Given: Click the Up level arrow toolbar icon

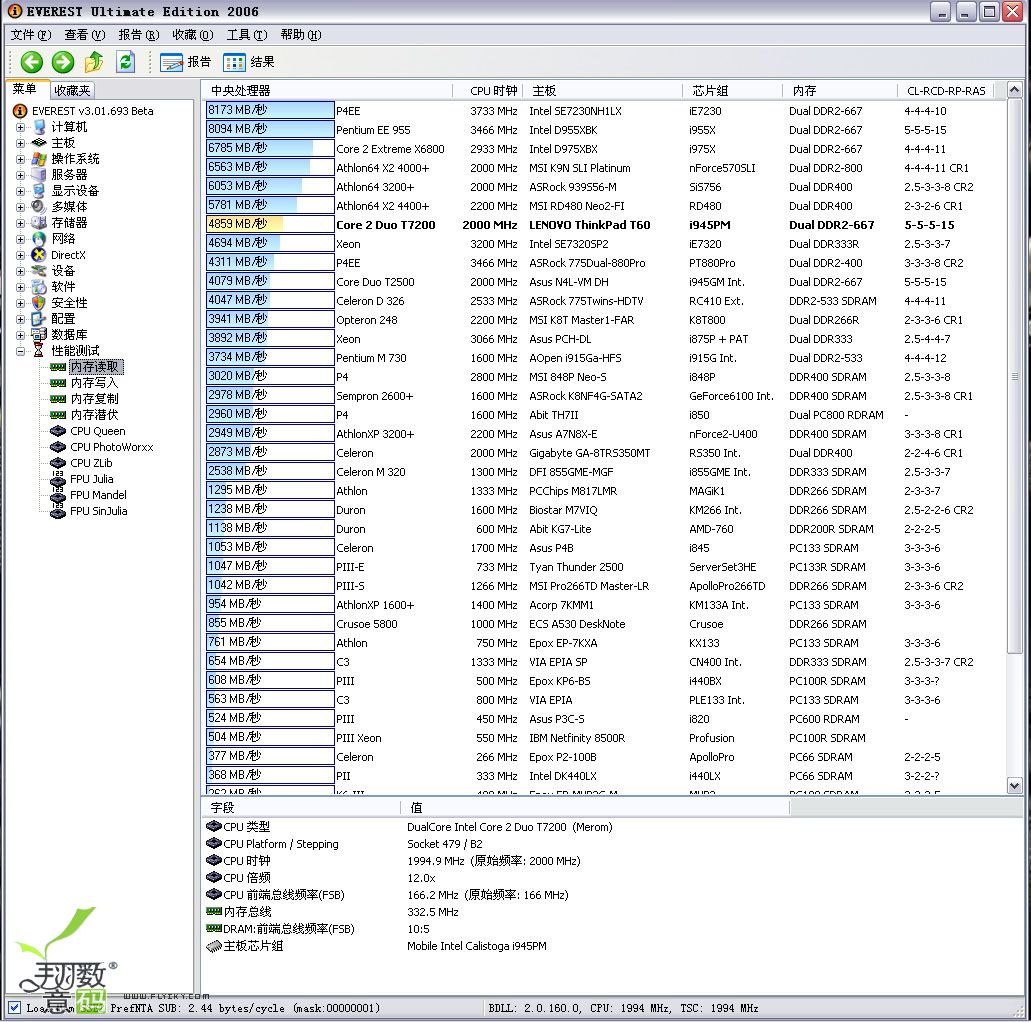Looking at the screenshot, I should (94, 62).
